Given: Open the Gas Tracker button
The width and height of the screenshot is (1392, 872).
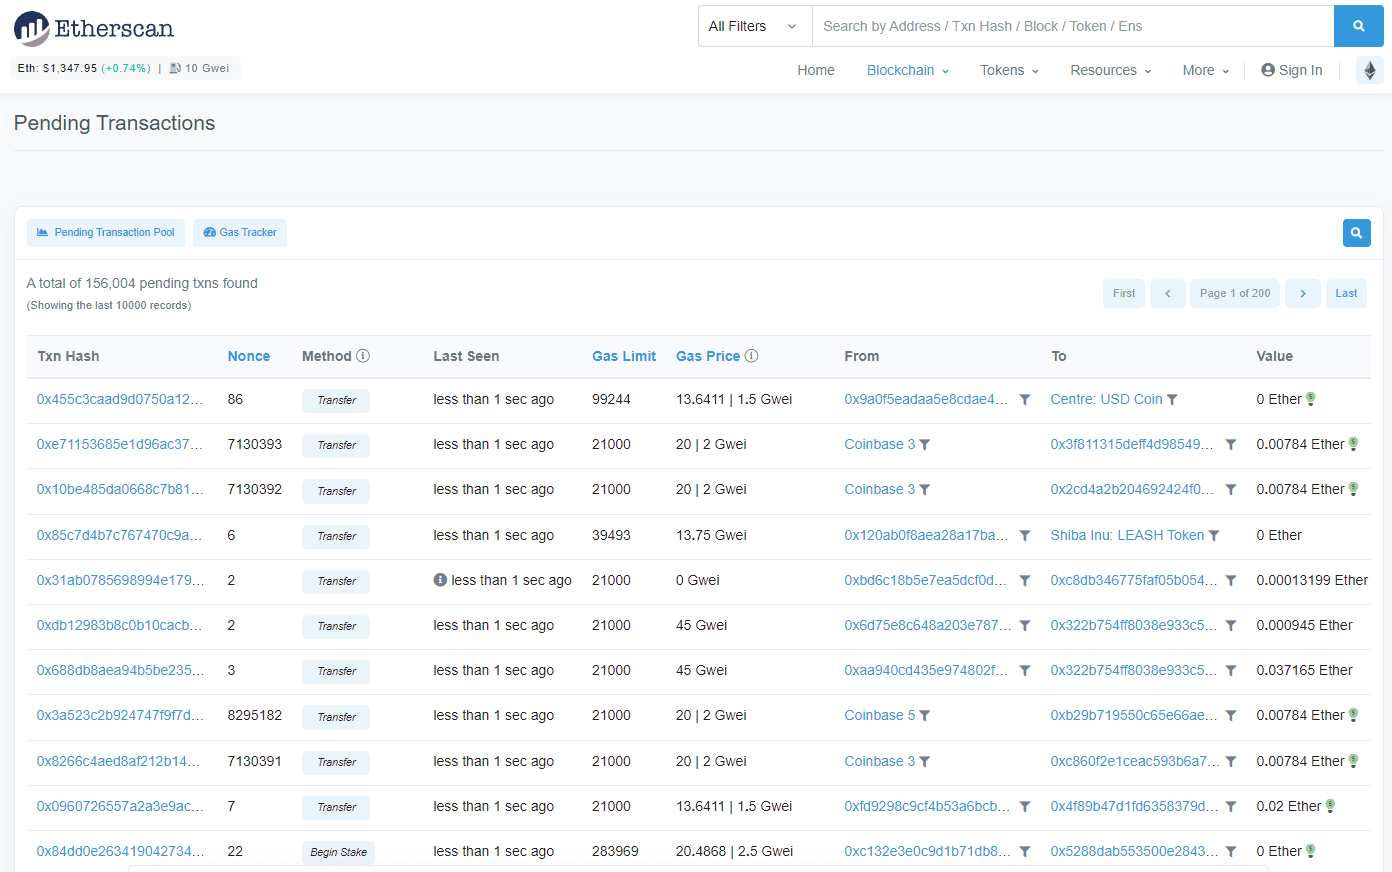Looking at the screenshot, I should pos(240,233).
